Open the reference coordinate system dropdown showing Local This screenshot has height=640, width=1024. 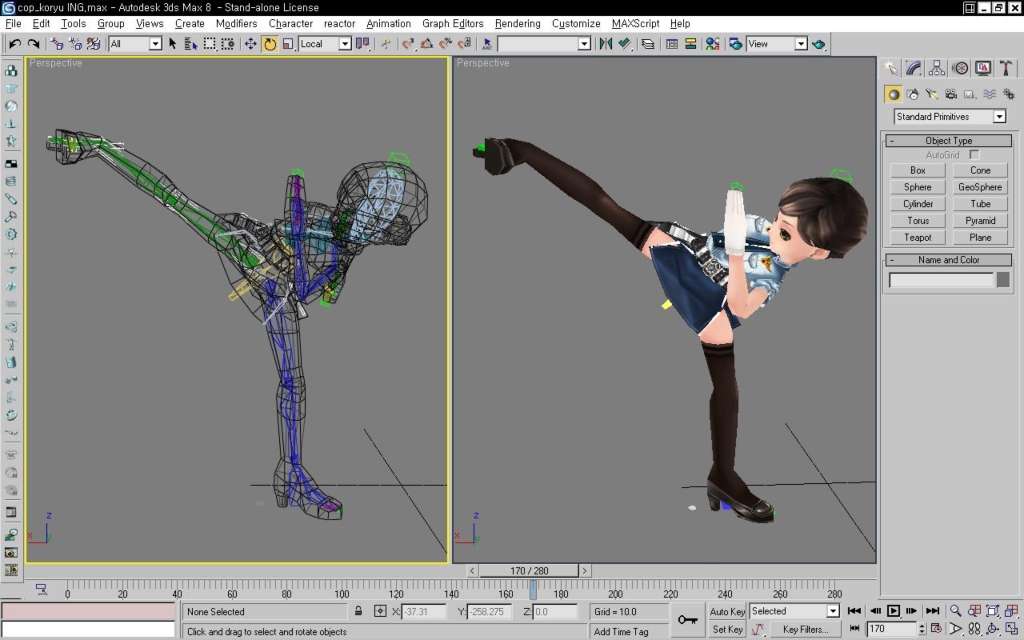[325, 44]
